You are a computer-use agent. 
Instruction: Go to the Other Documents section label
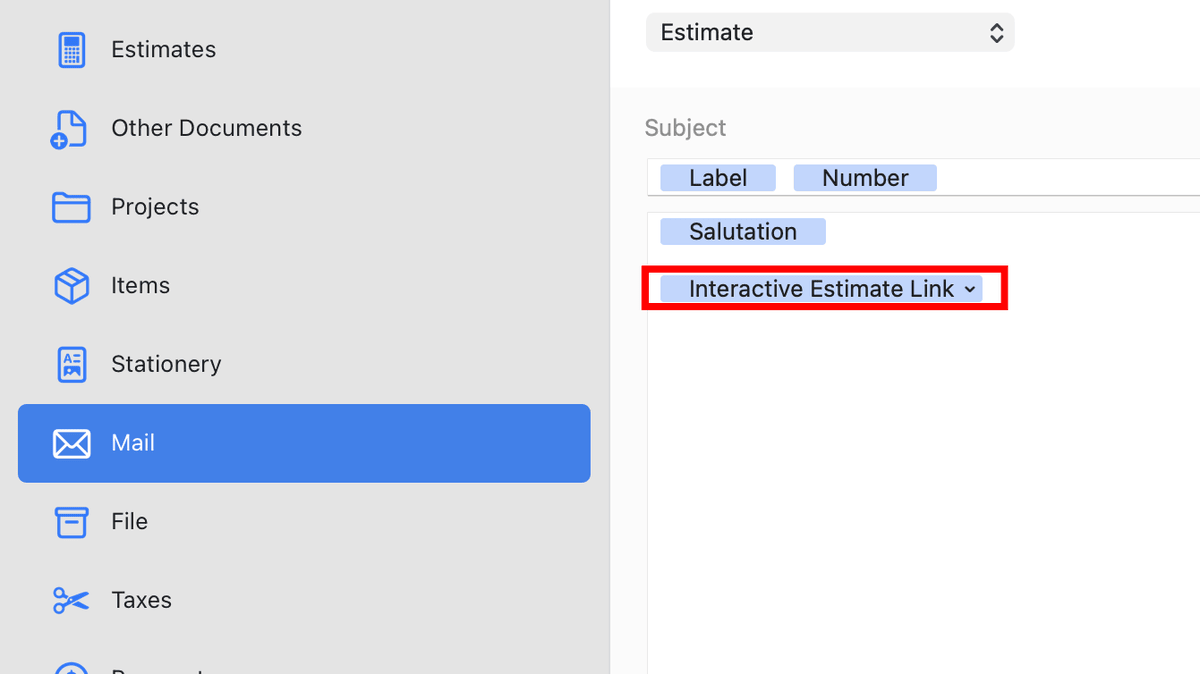(x=206, y=128)
